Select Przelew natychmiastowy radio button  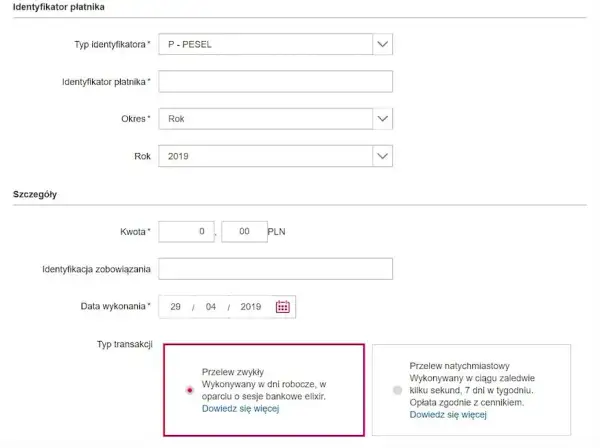tap(398, 390)
